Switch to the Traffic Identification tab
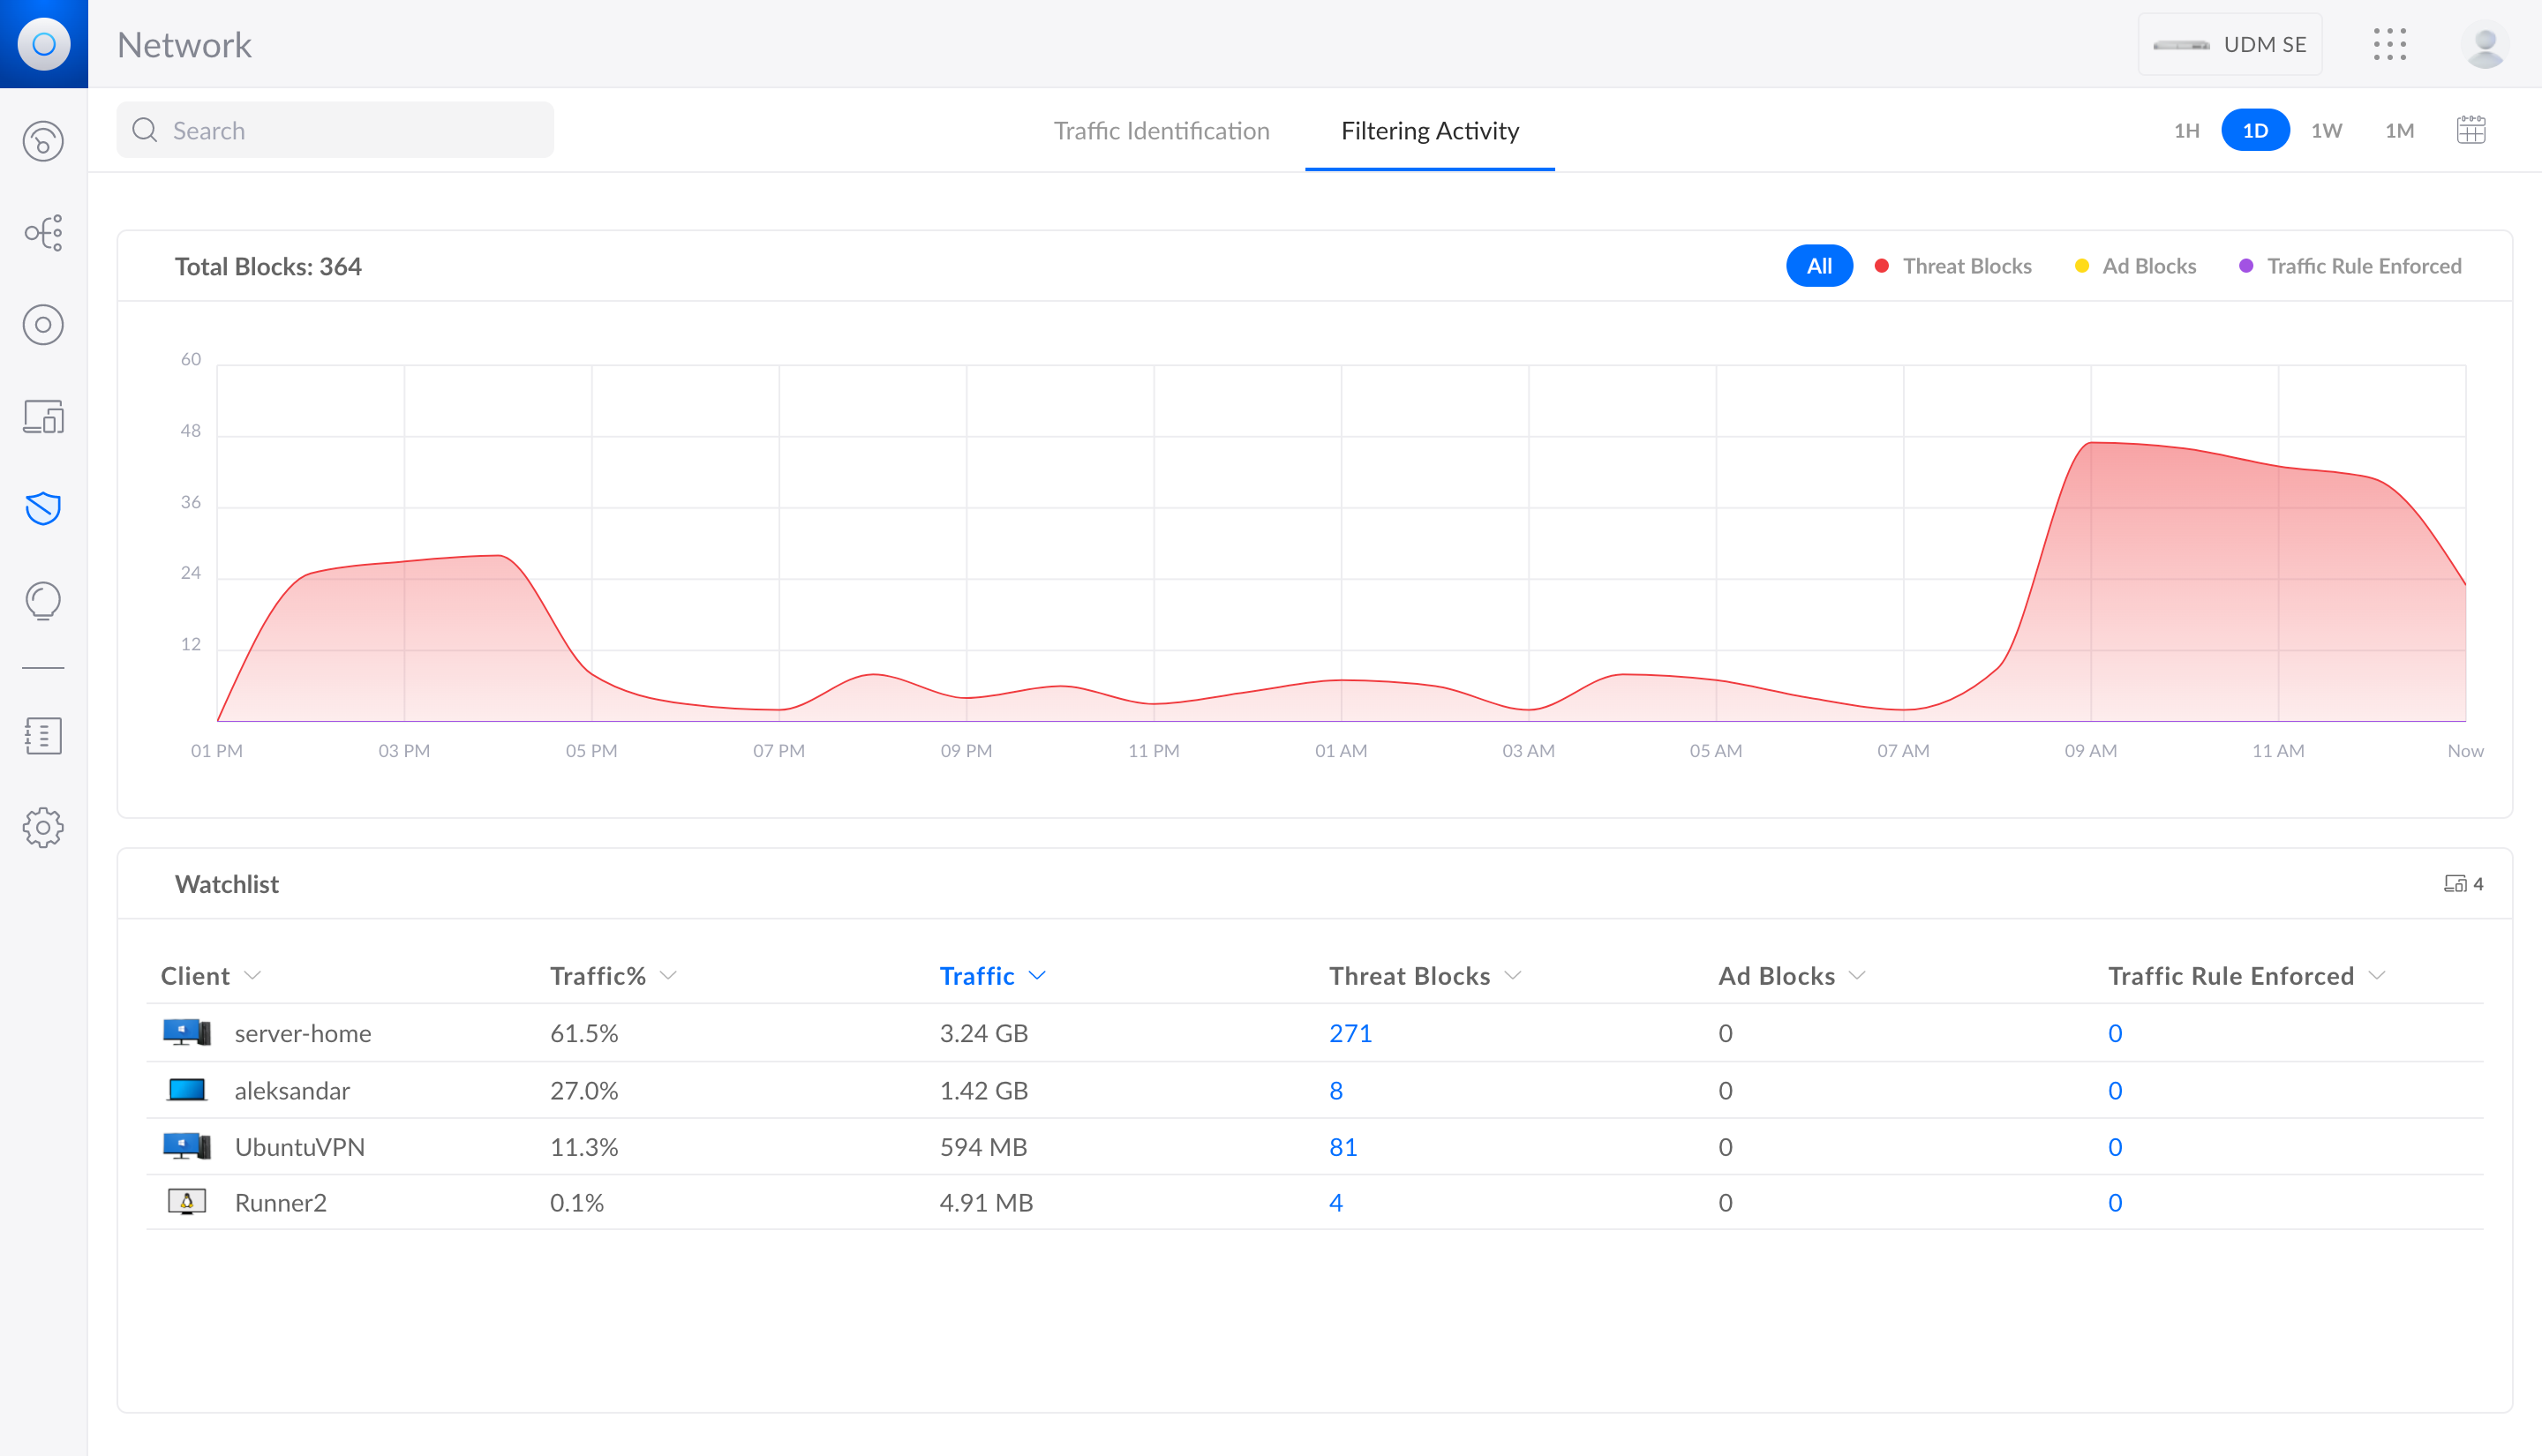 [1161, 131]
